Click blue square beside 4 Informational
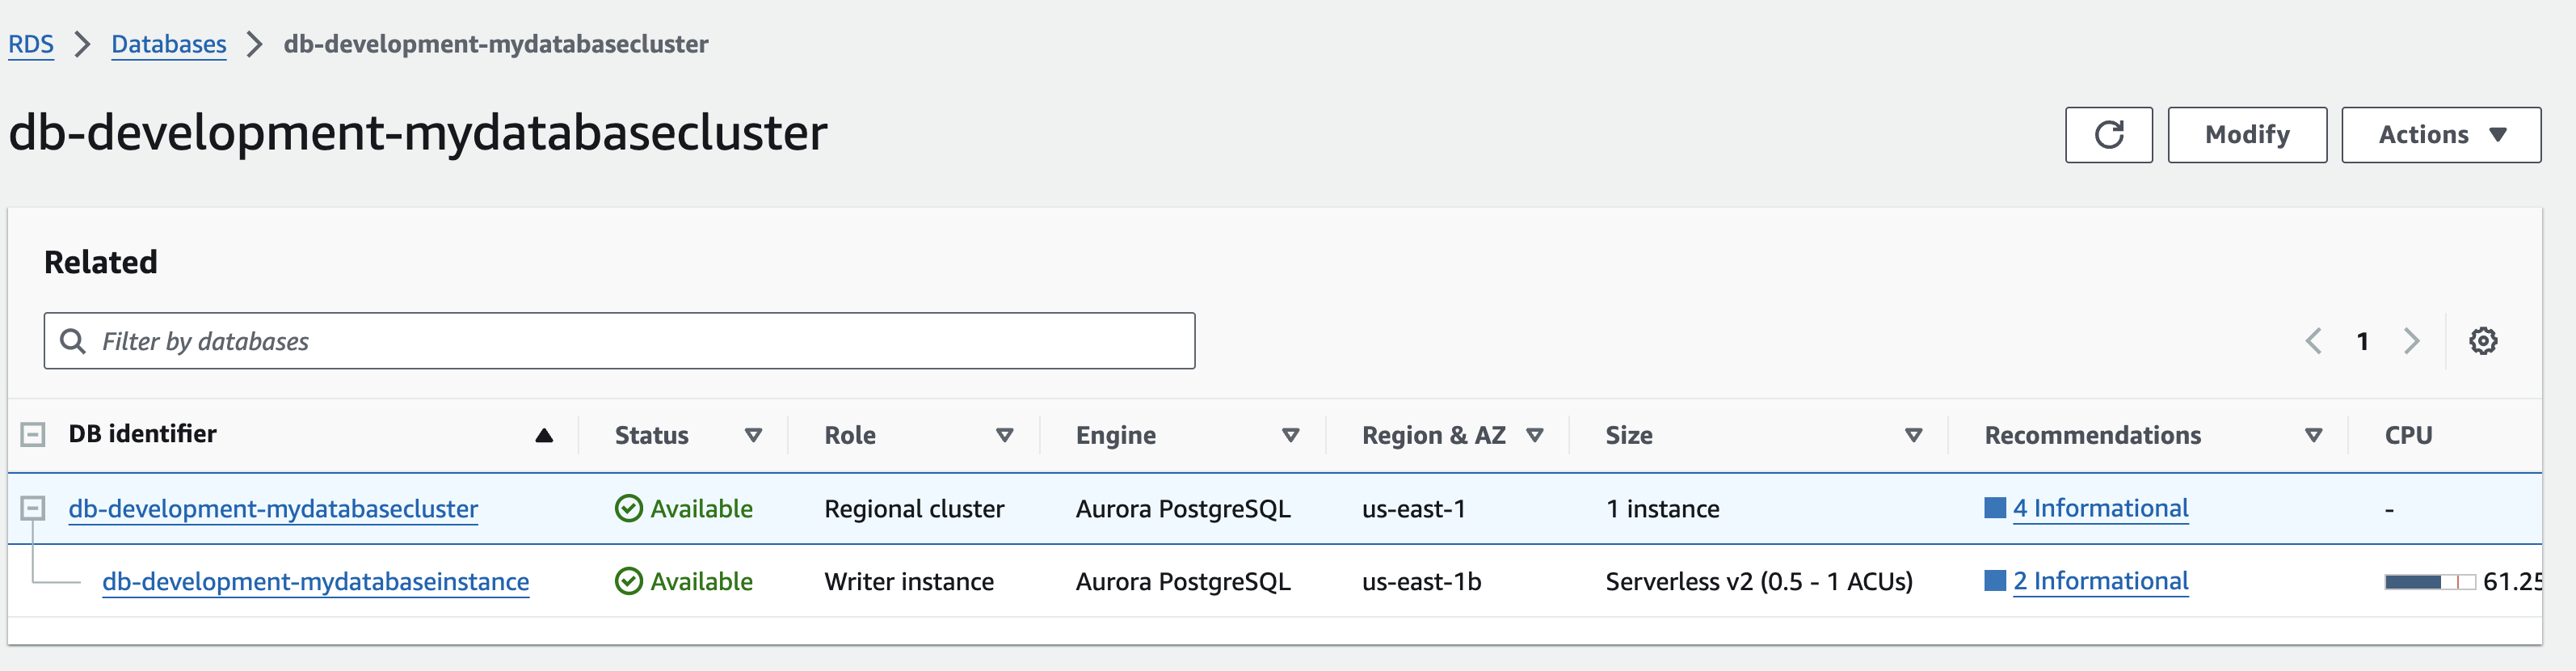 (x=1995, y=508)
